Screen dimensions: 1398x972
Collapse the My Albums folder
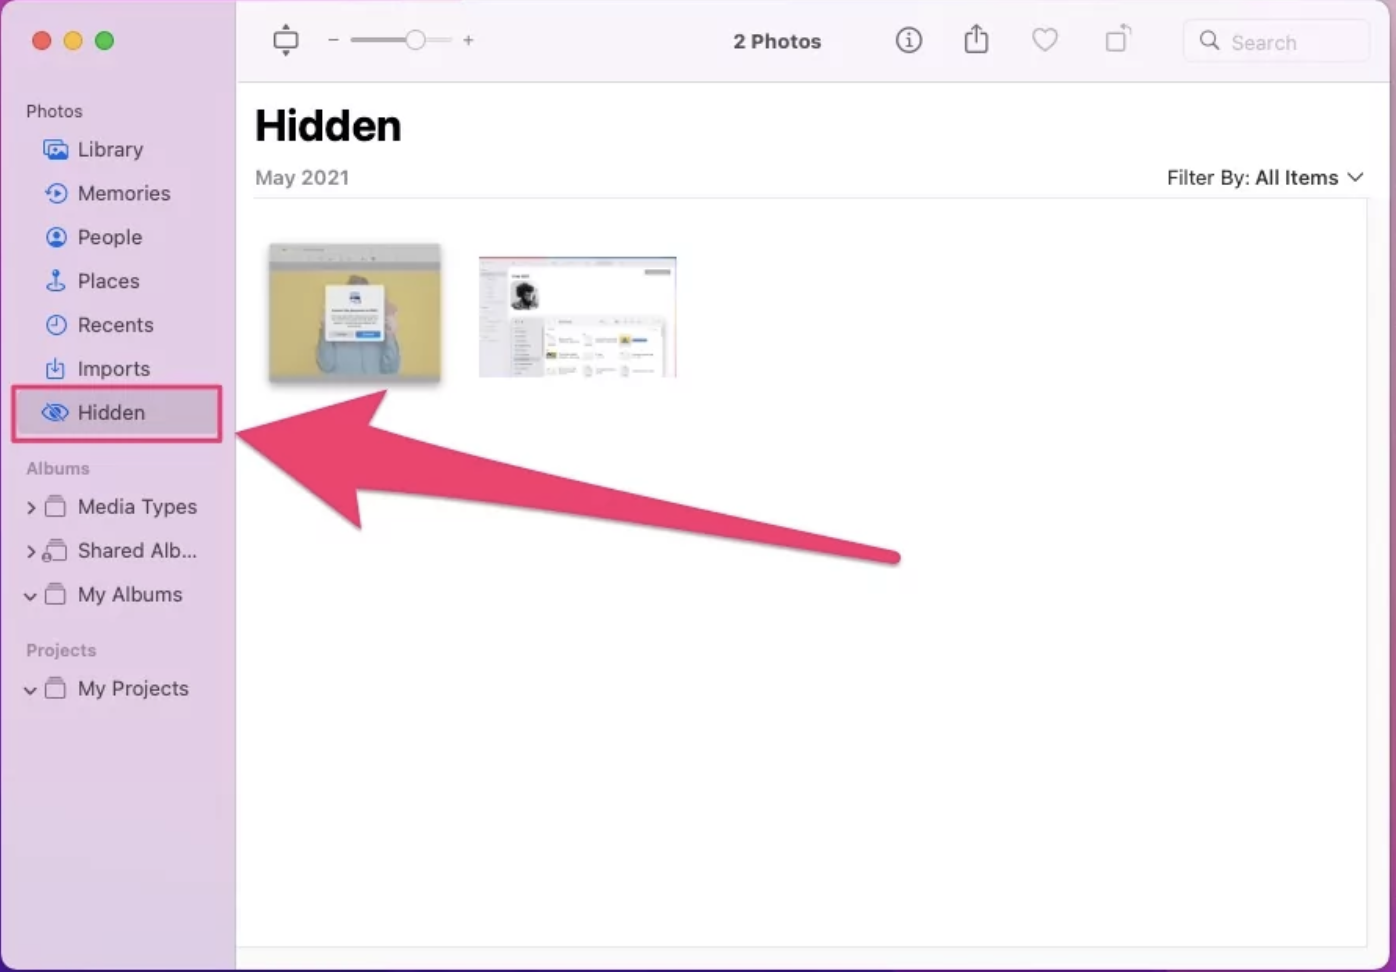click(x=31, y=596)
